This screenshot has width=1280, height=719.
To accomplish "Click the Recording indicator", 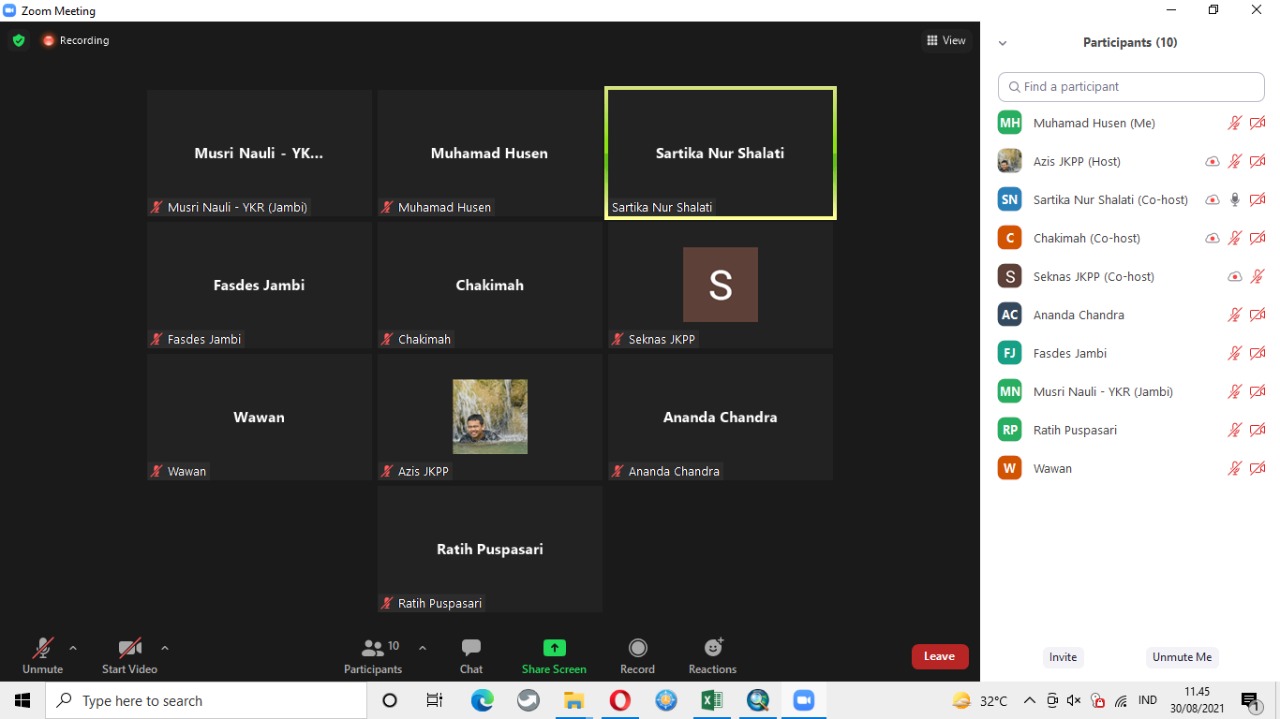I will tap(76, 41).
